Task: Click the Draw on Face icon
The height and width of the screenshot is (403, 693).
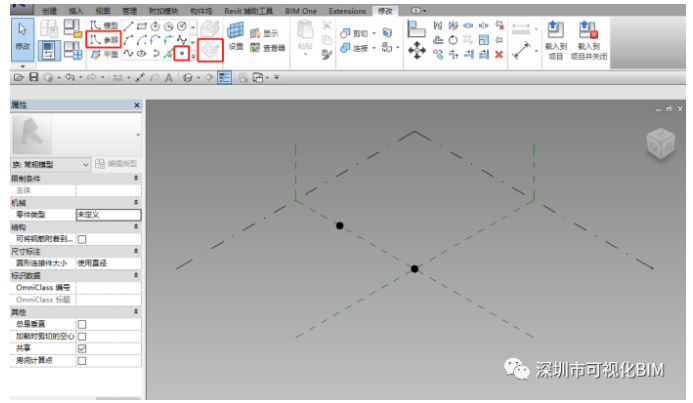Action: pos(210,28)
